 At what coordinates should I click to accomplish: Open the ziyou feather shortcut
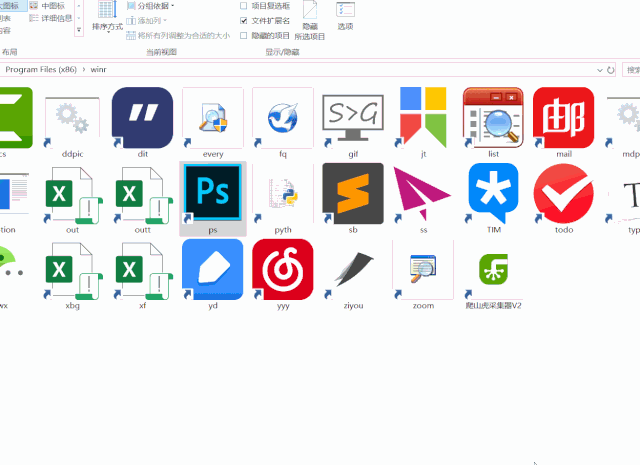353,275
